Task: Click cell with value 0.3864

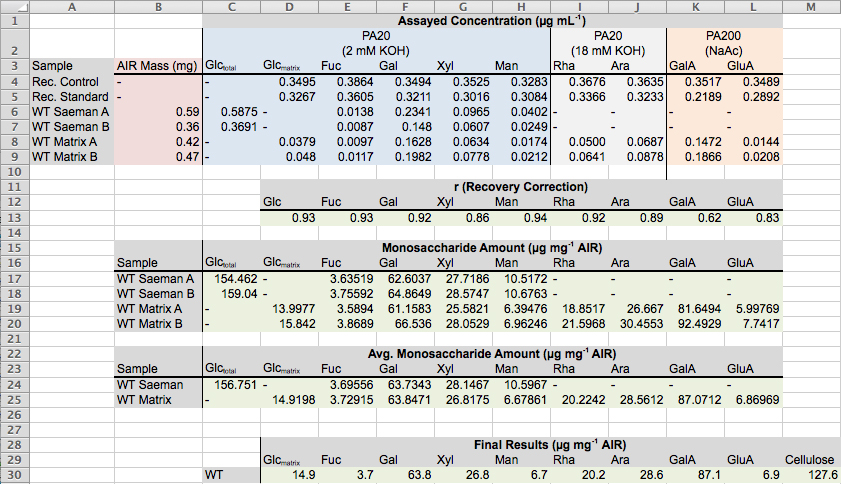Action: click(348, 82)
